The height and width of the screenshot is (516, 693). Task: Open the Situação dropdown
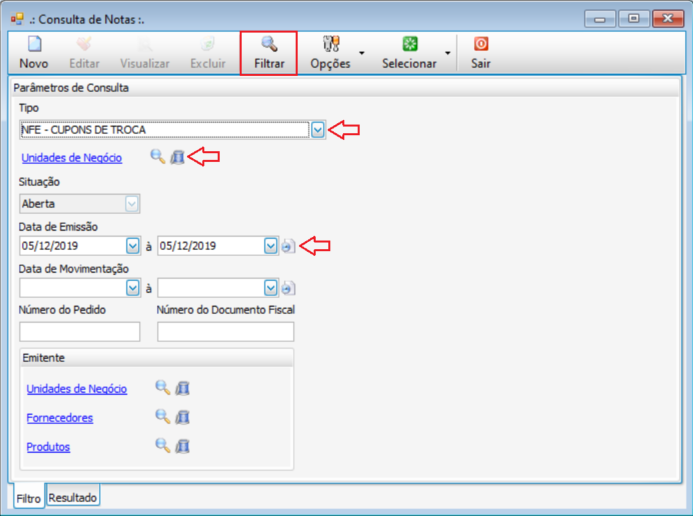[x=132, y=204]
